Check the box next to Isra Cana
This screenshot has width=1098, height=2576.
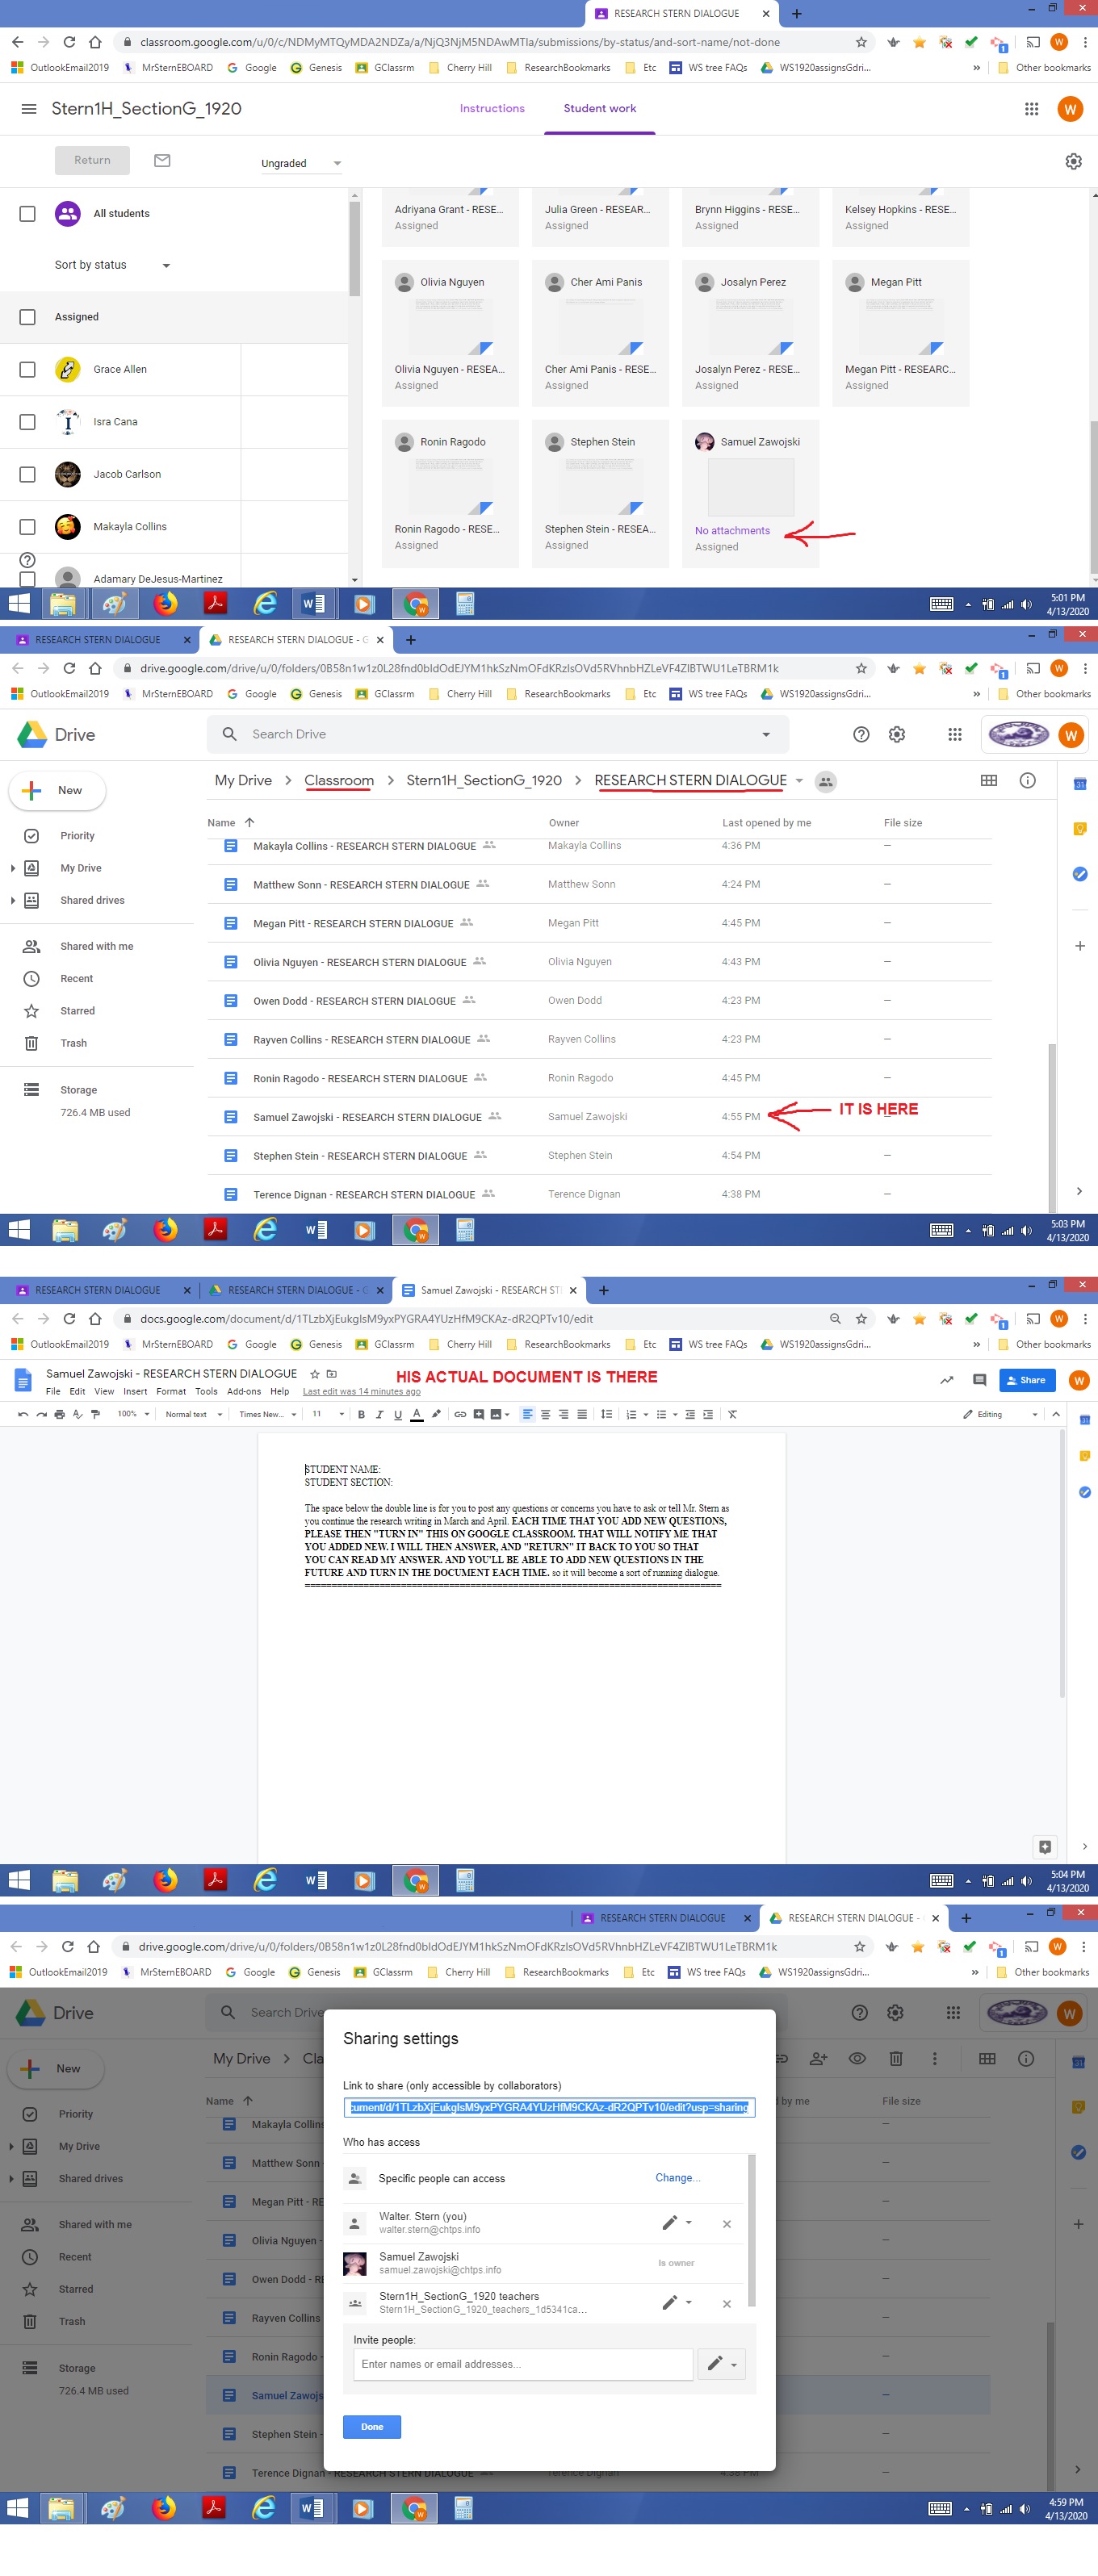click(x=28, y=422)
